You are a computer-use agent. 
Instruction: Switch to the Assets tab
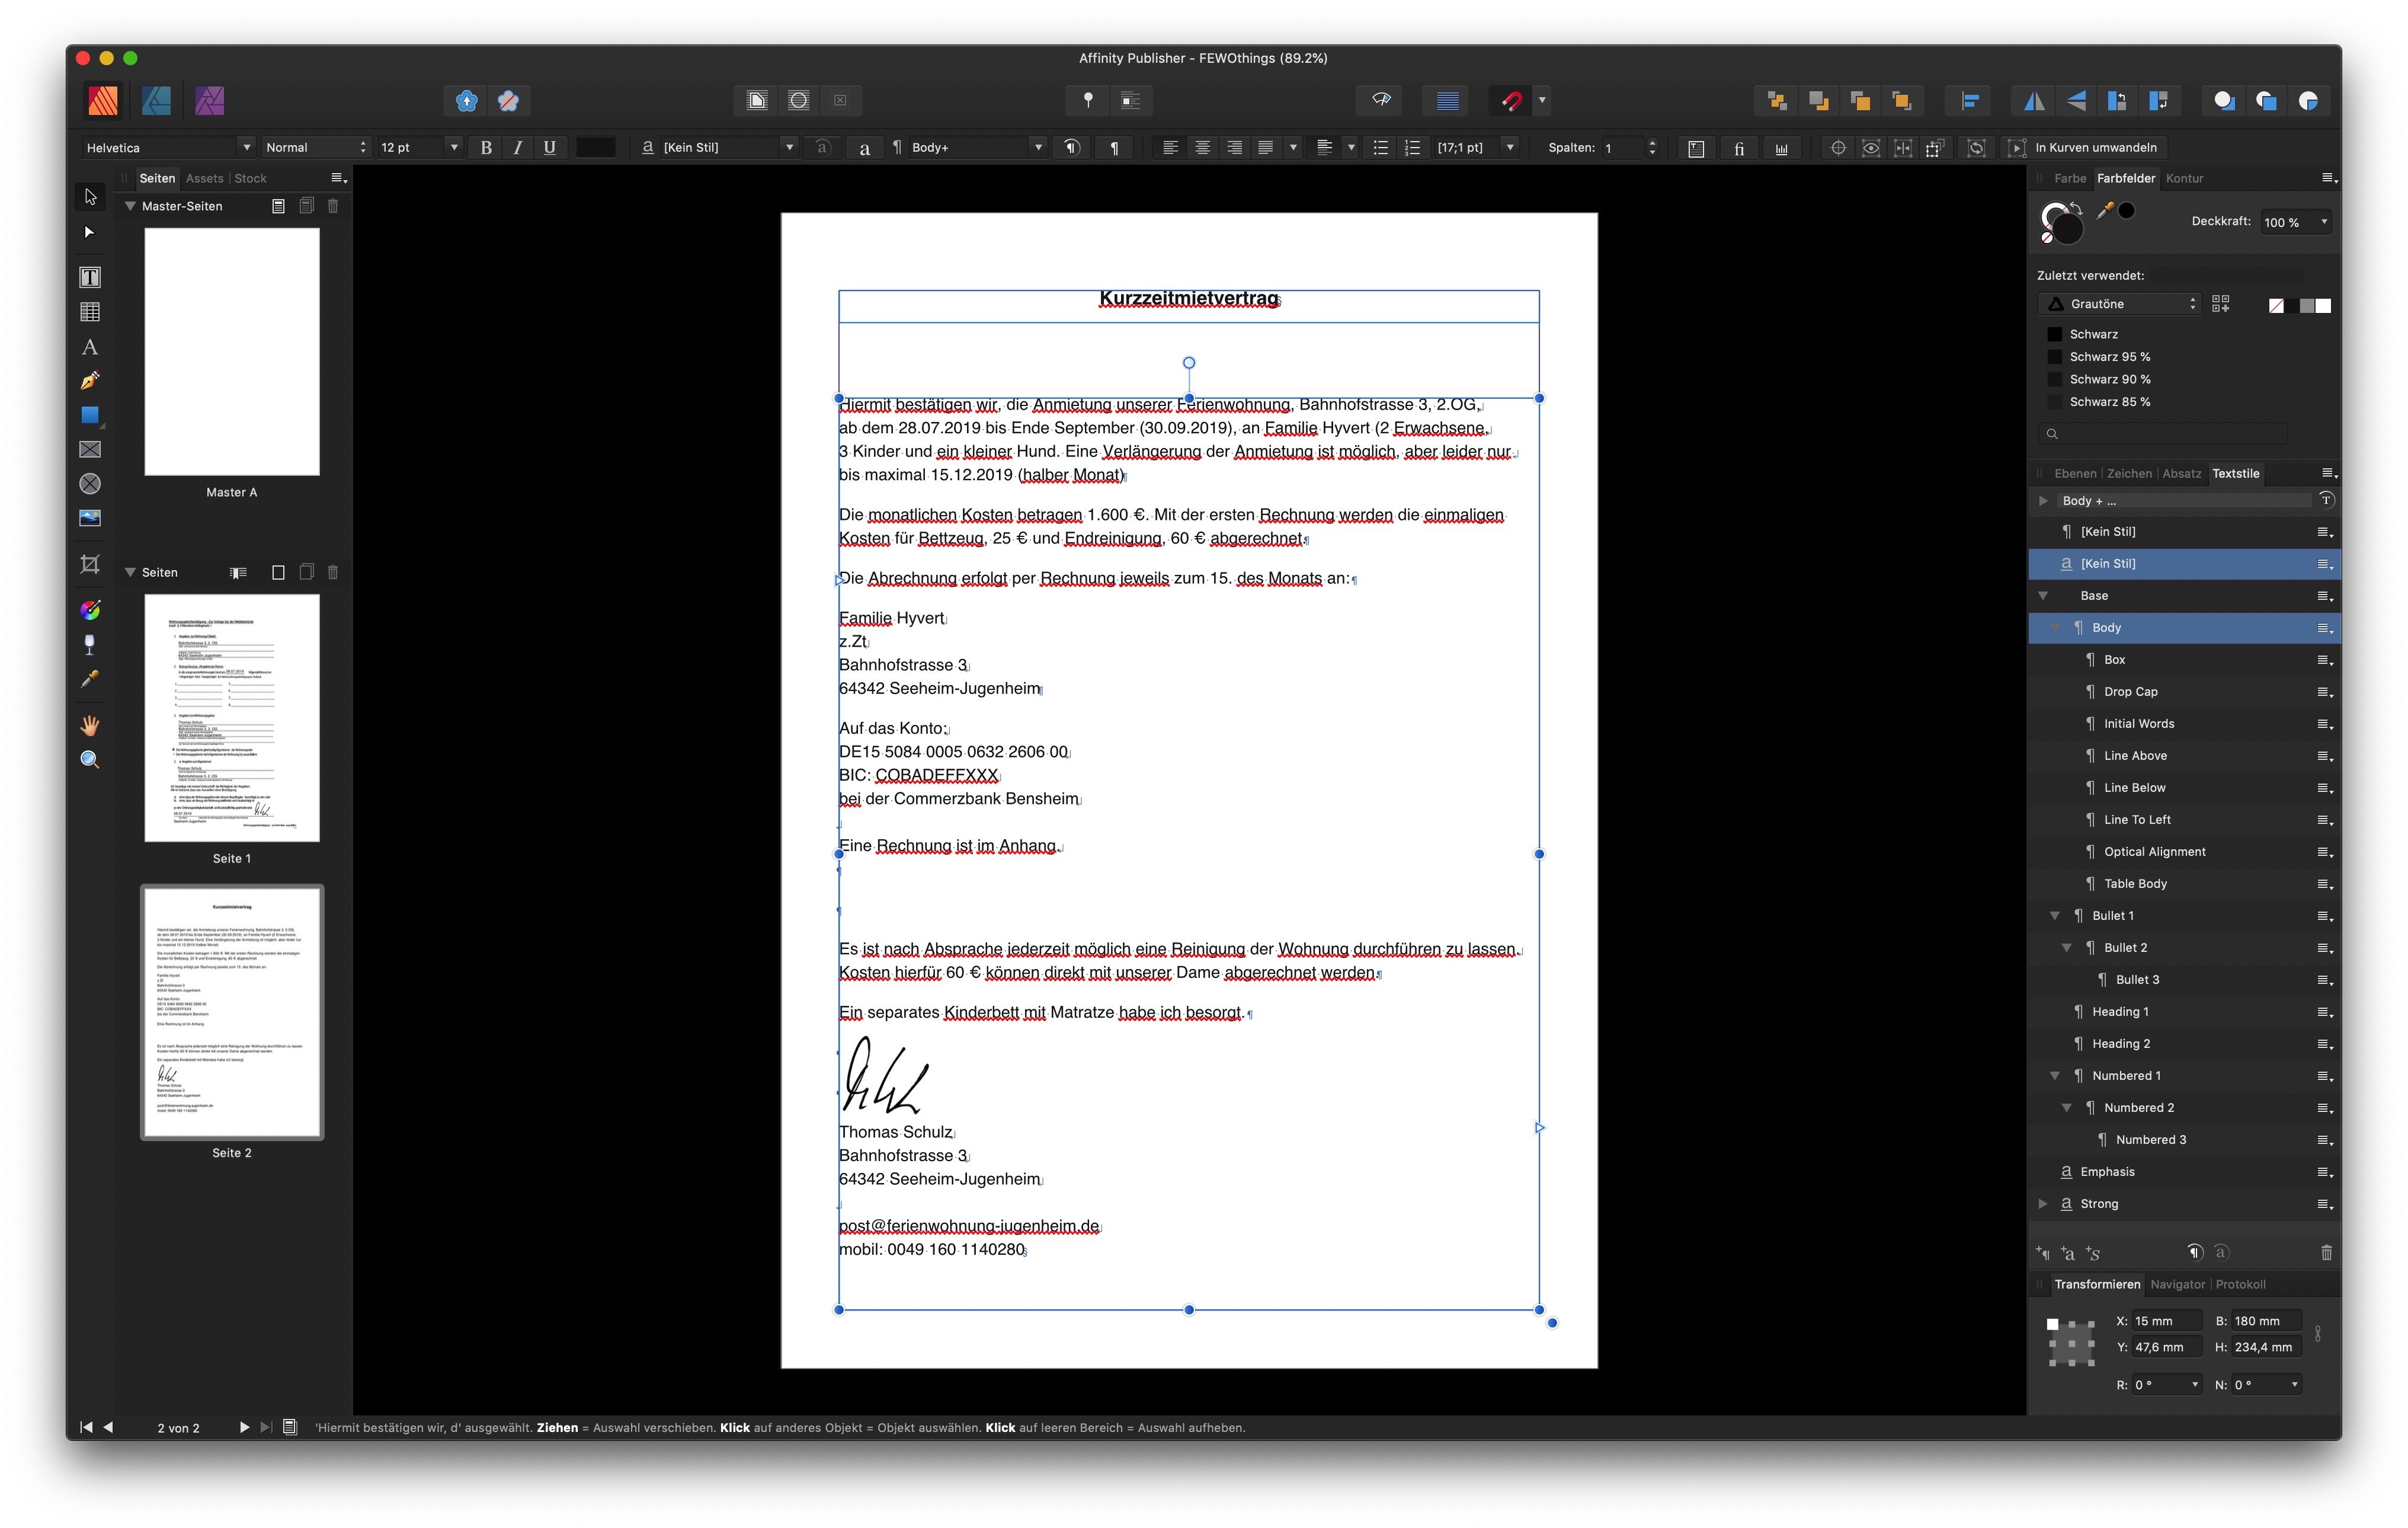click(205, 178)
